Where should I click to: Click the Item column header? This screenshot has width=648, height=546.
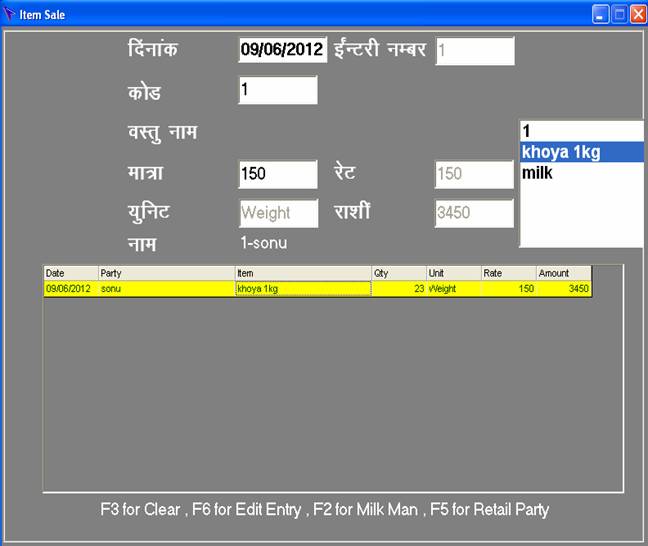pos(303,272)
